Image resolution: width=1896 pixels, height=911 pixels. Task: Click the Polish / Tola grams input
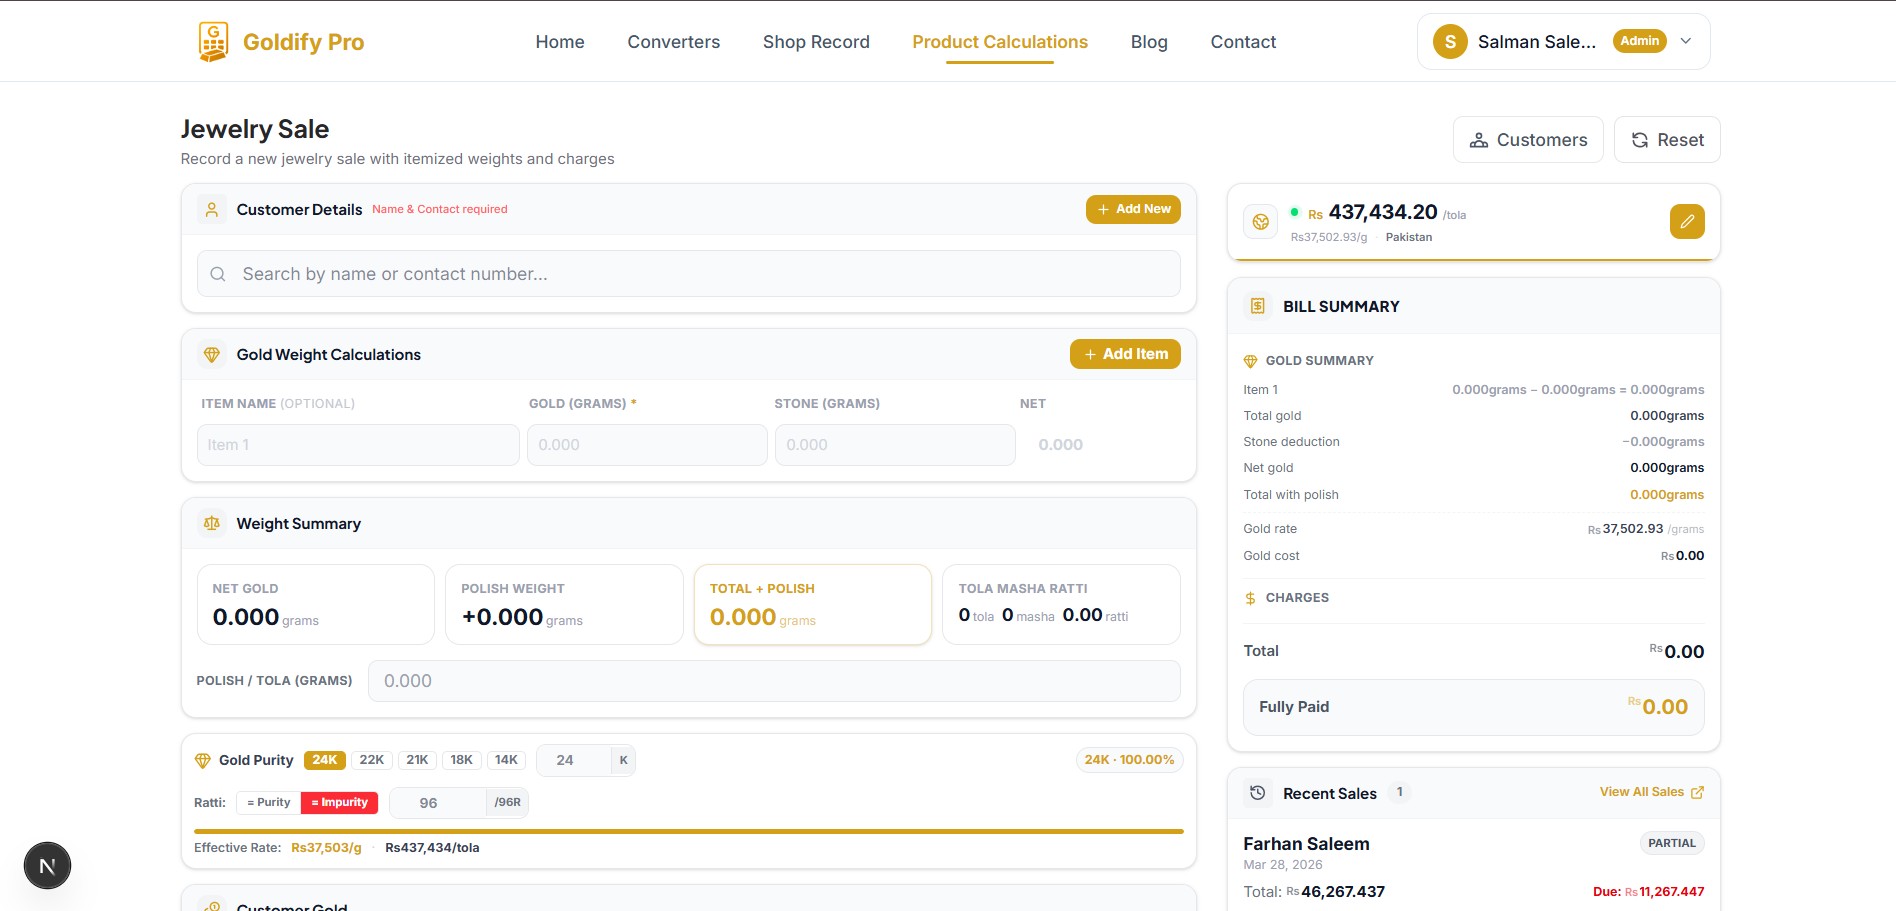(x=774, y=681)
